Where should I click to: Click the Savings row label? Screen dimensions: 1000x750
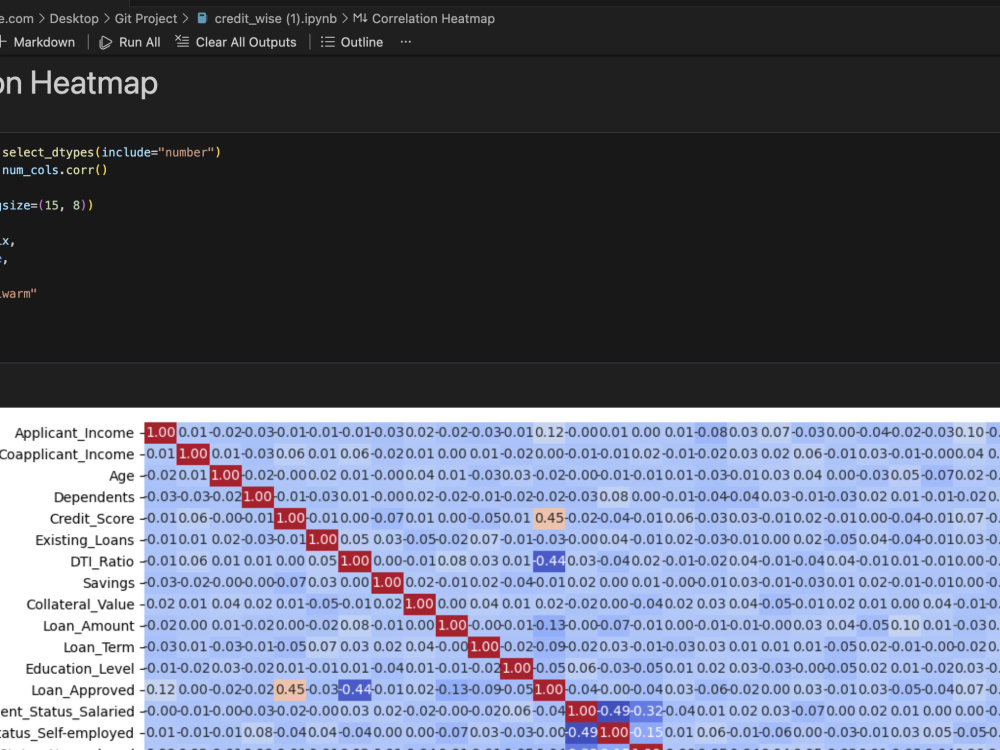(108, 583)
